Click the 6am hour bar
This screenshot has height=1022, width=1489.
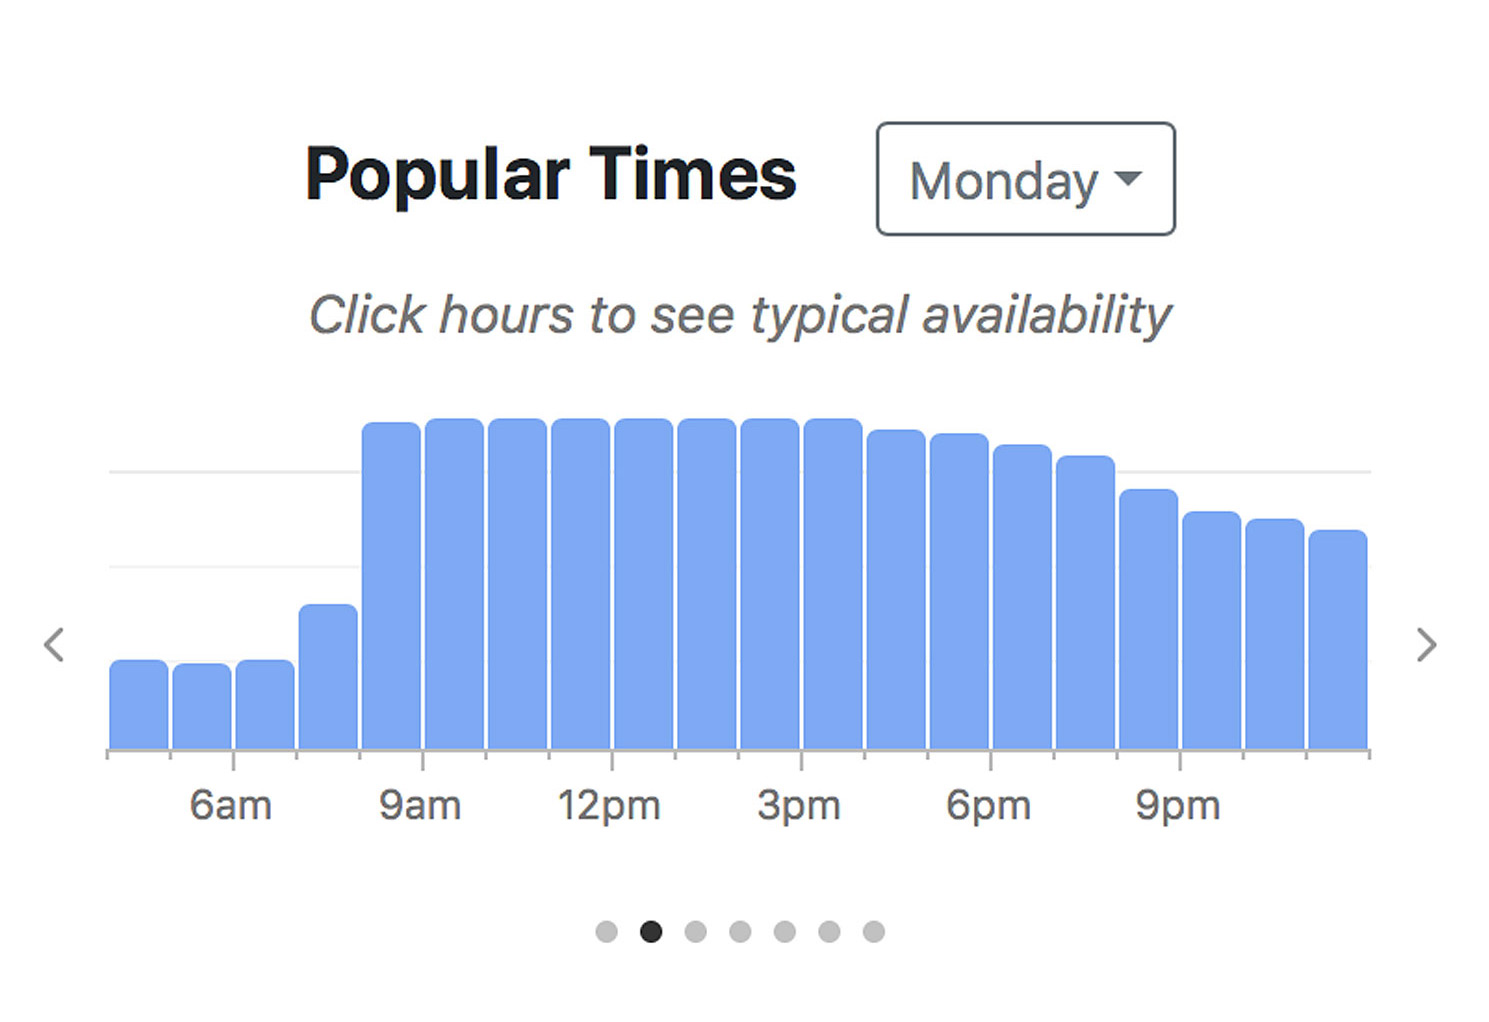(x=265, y=704)
